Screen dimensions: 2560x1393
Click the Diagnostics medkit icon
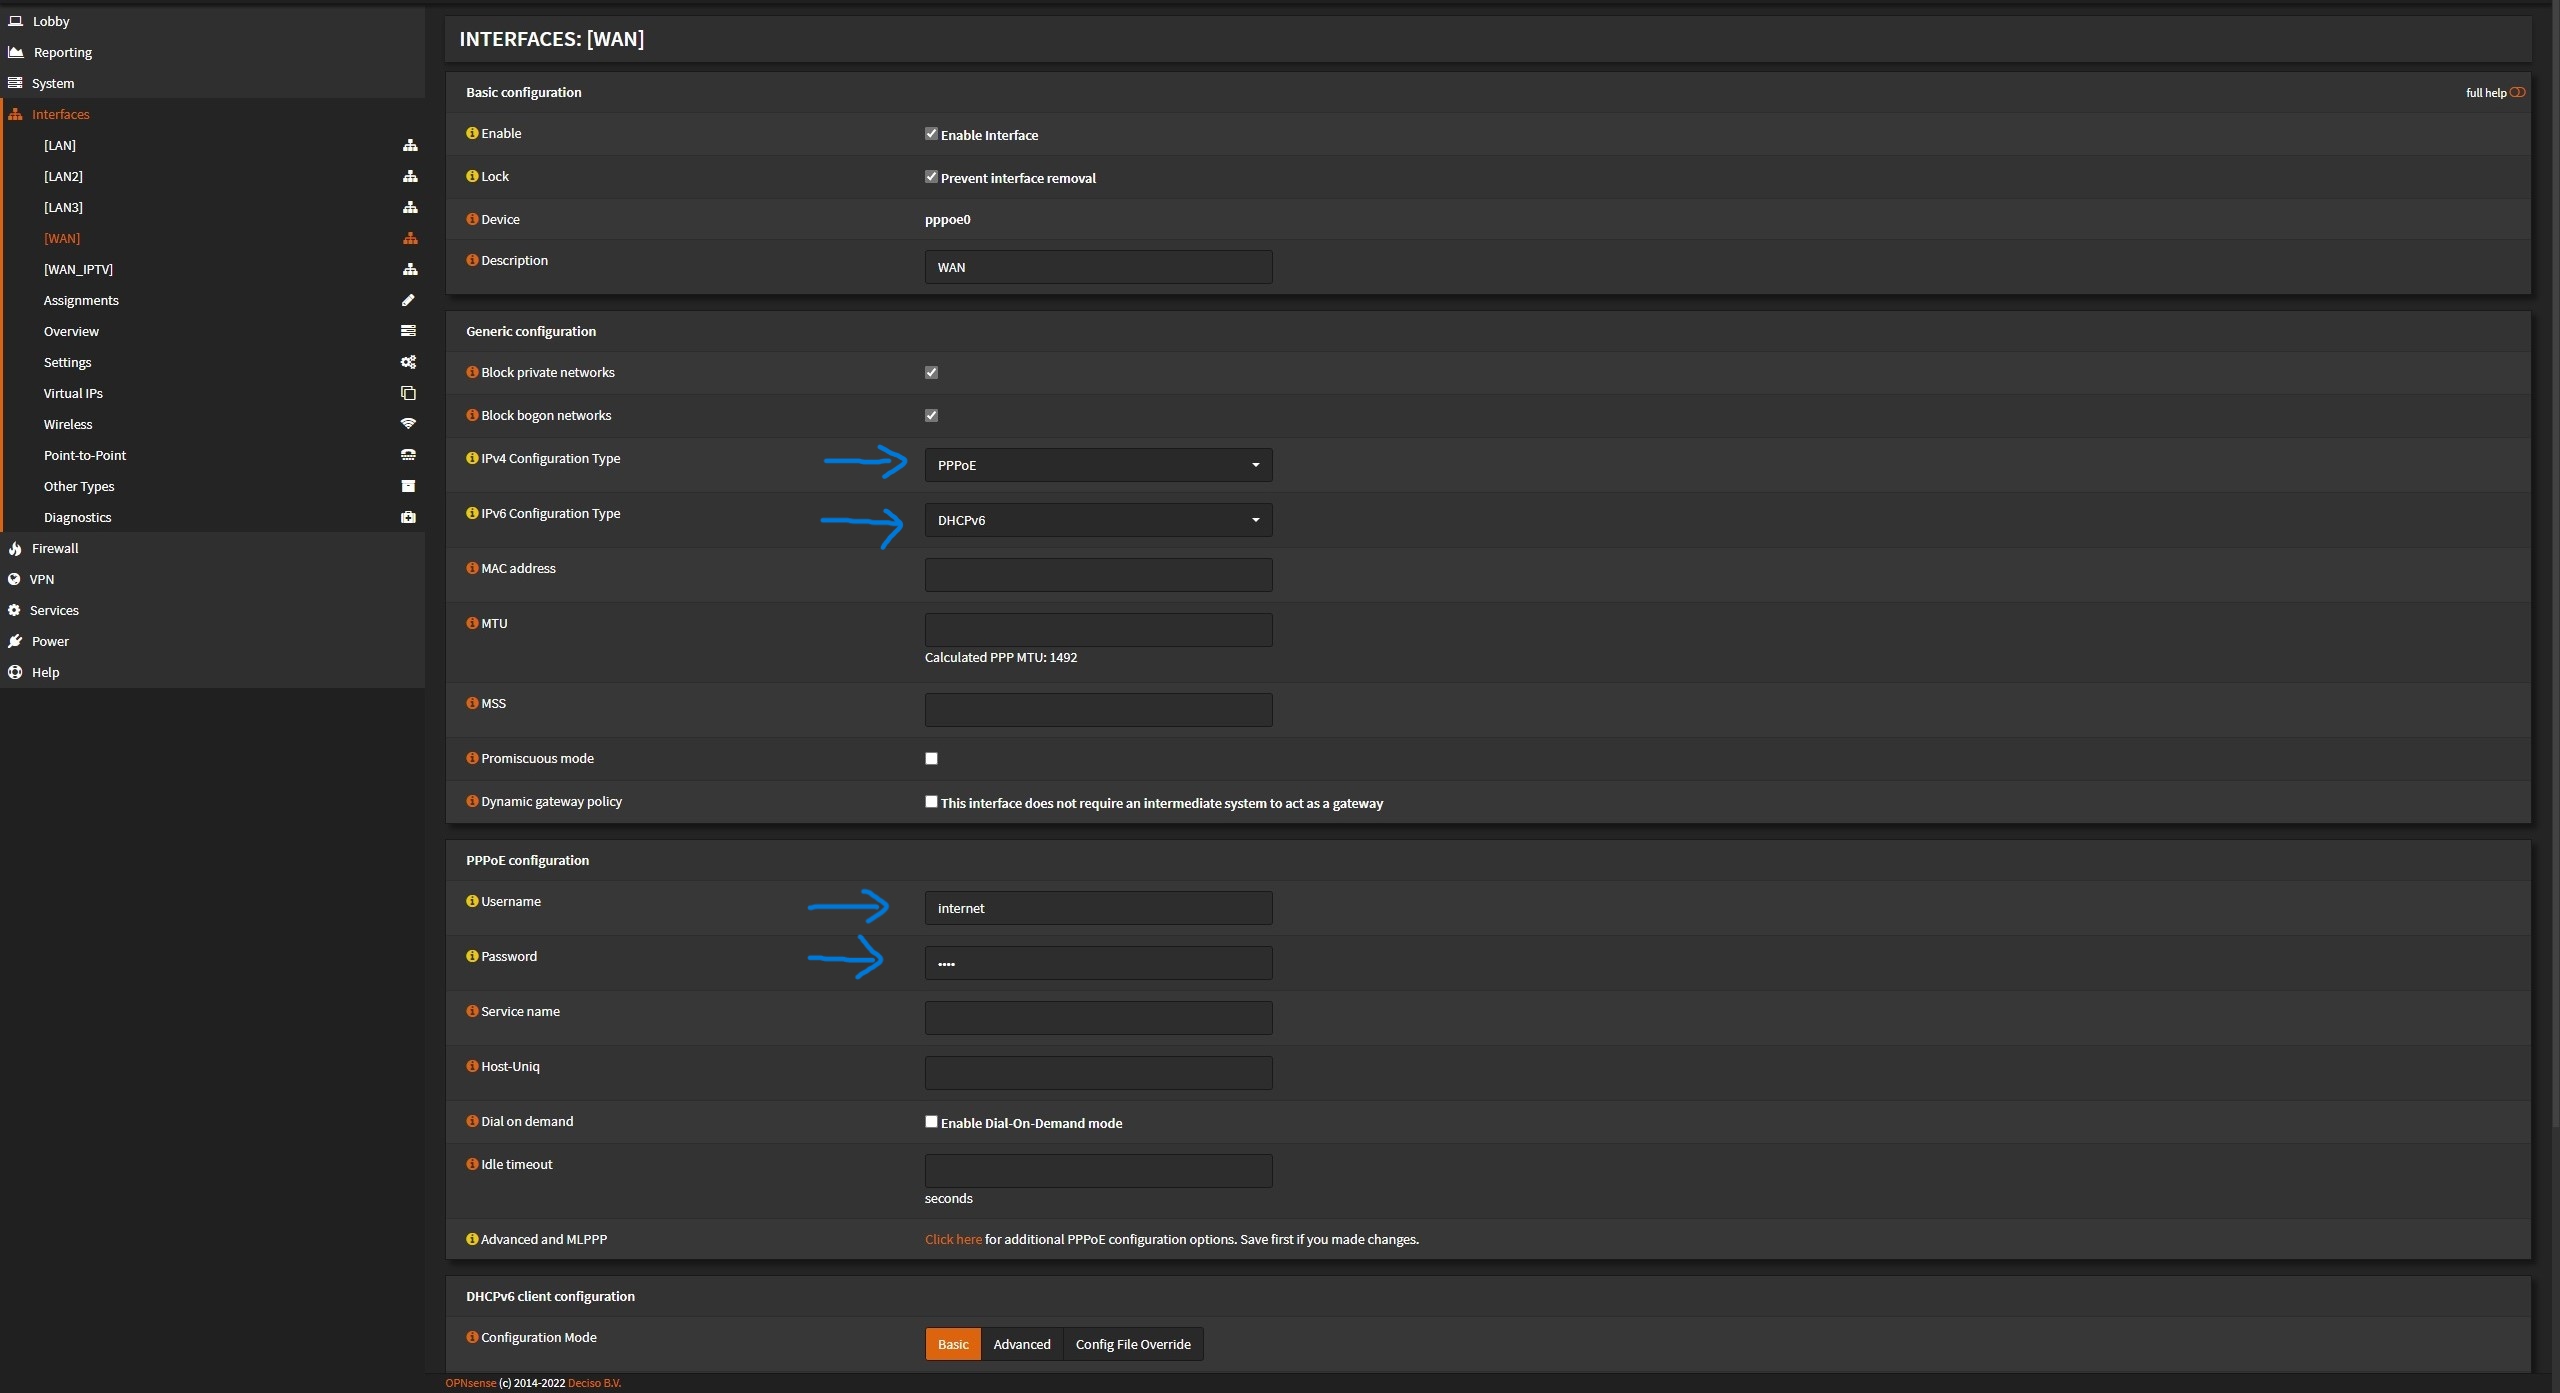(408, 517)
